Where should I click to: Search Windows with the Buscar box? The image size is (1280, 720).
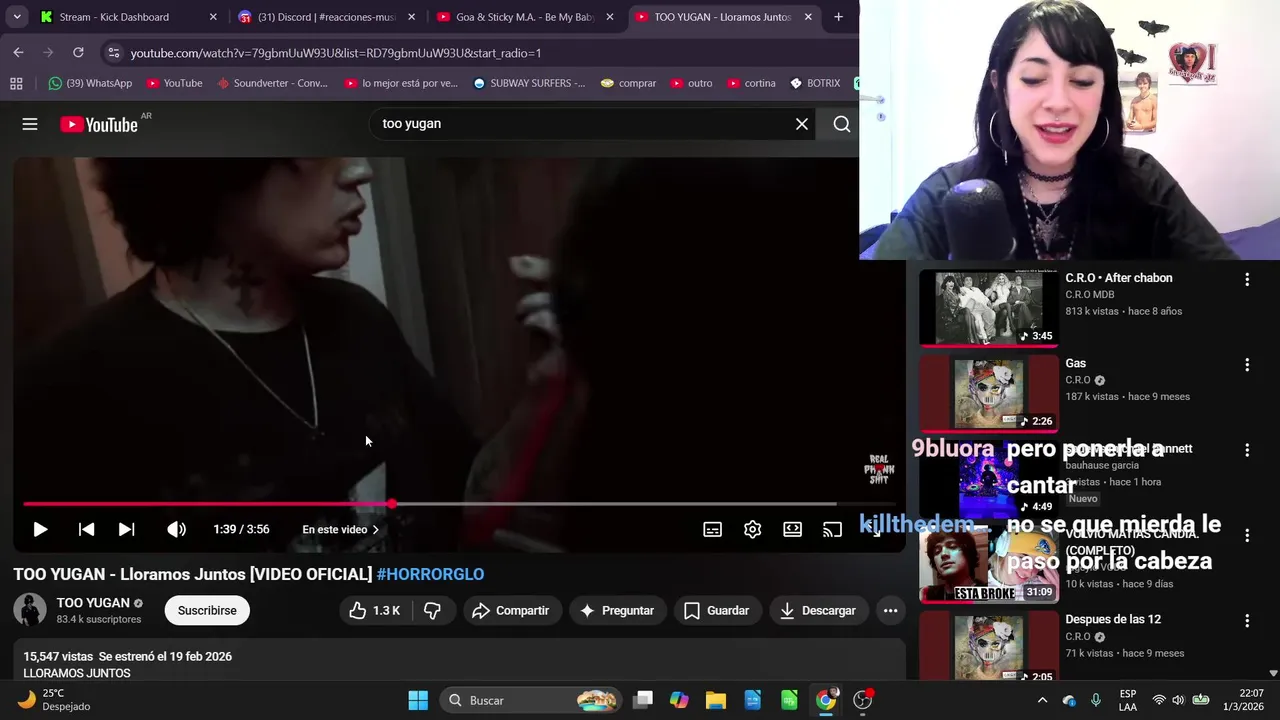pos(531,700)
